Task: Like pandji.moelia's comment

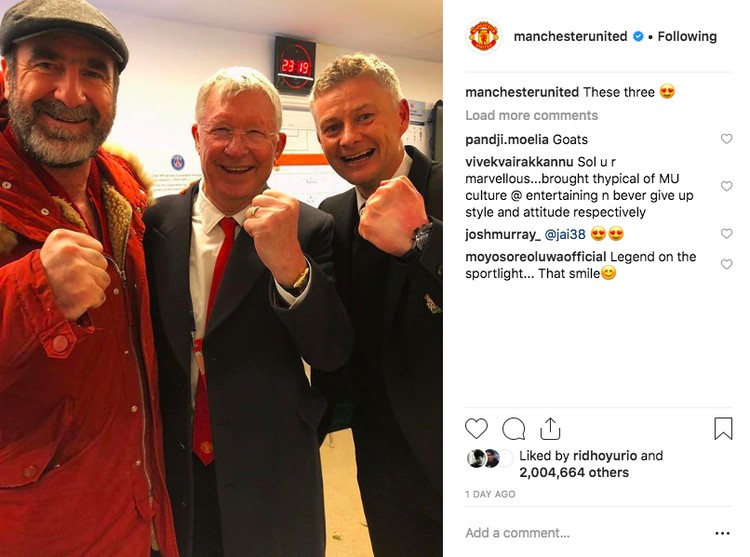Action: point(726,139)
